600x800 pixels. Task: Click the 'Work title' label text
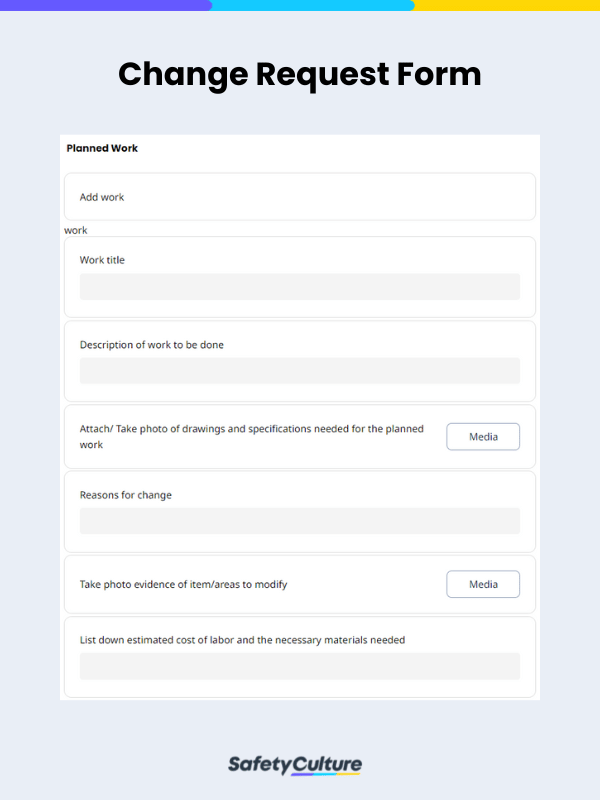click(102, 260)
